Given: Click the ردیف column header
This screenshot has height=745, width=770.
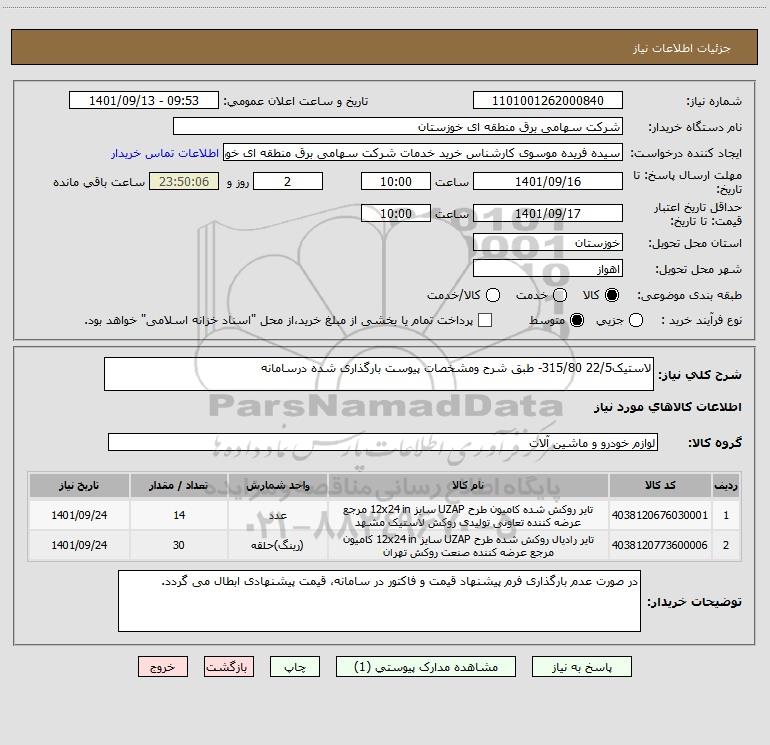Looking at the screenshot, I should pos(726,485).
